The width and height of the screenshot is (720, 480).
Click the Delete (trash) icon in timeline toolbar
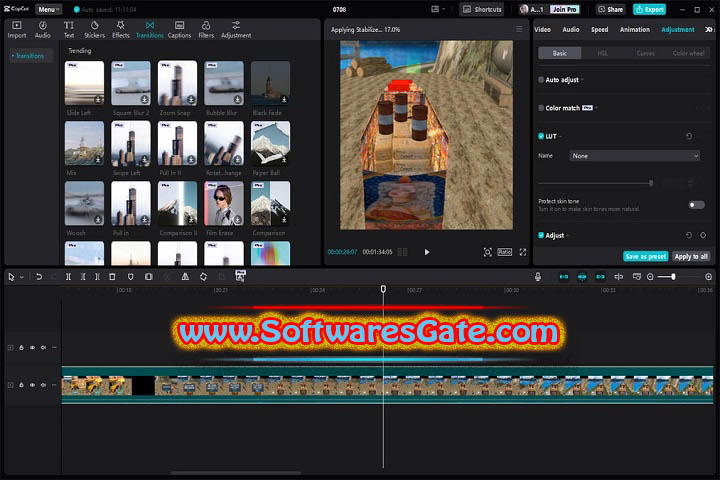(x=112, y=277)
